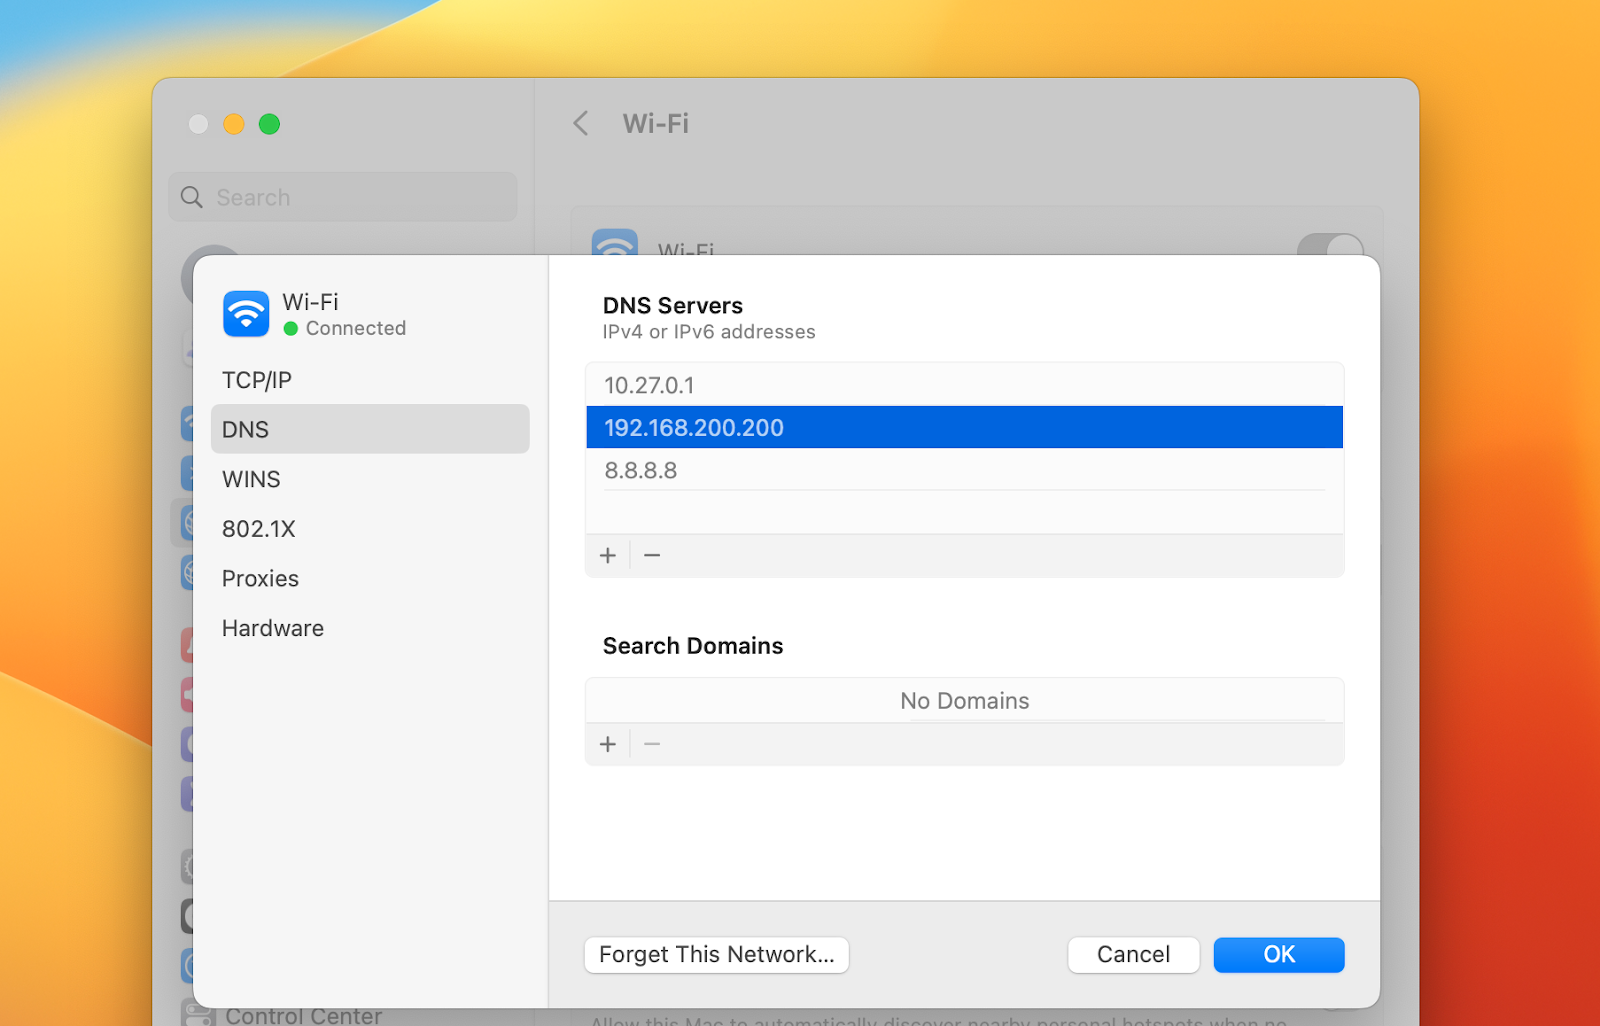1600x1026 pixels.
Task: Select DNS server 10.27.0.1
Action: tap(649, 385)
